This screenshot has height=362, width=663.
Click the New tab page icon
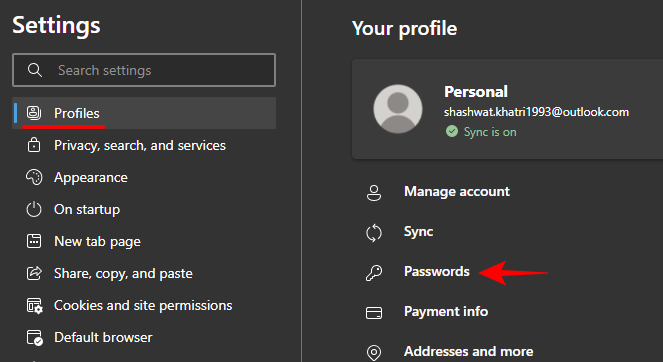click(x=34, y=241)
